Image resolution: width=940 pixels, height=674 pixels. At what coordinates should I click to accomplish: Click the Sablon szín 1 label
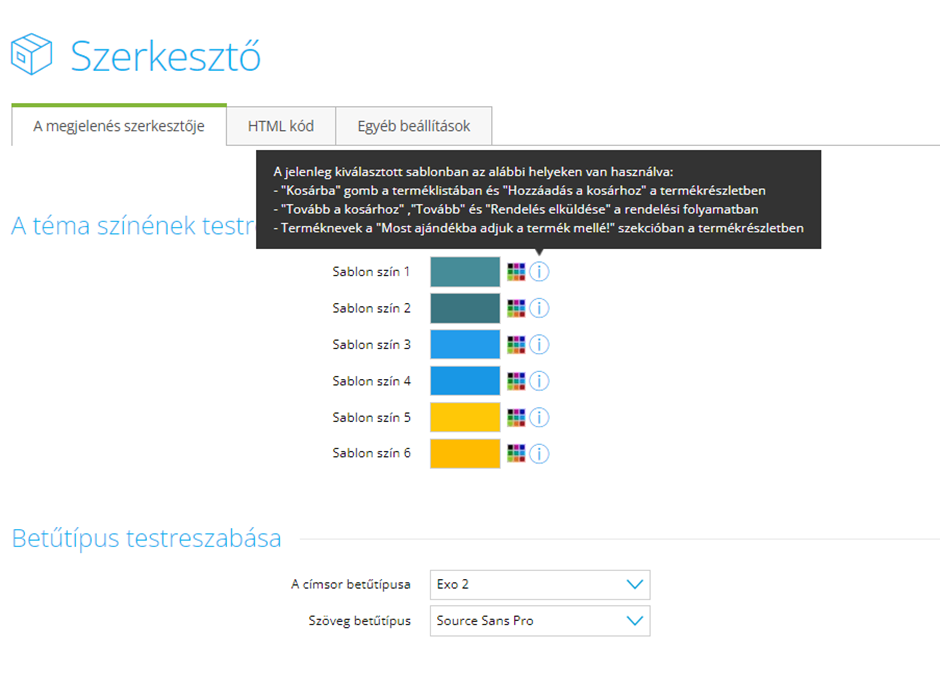(372, 272)
